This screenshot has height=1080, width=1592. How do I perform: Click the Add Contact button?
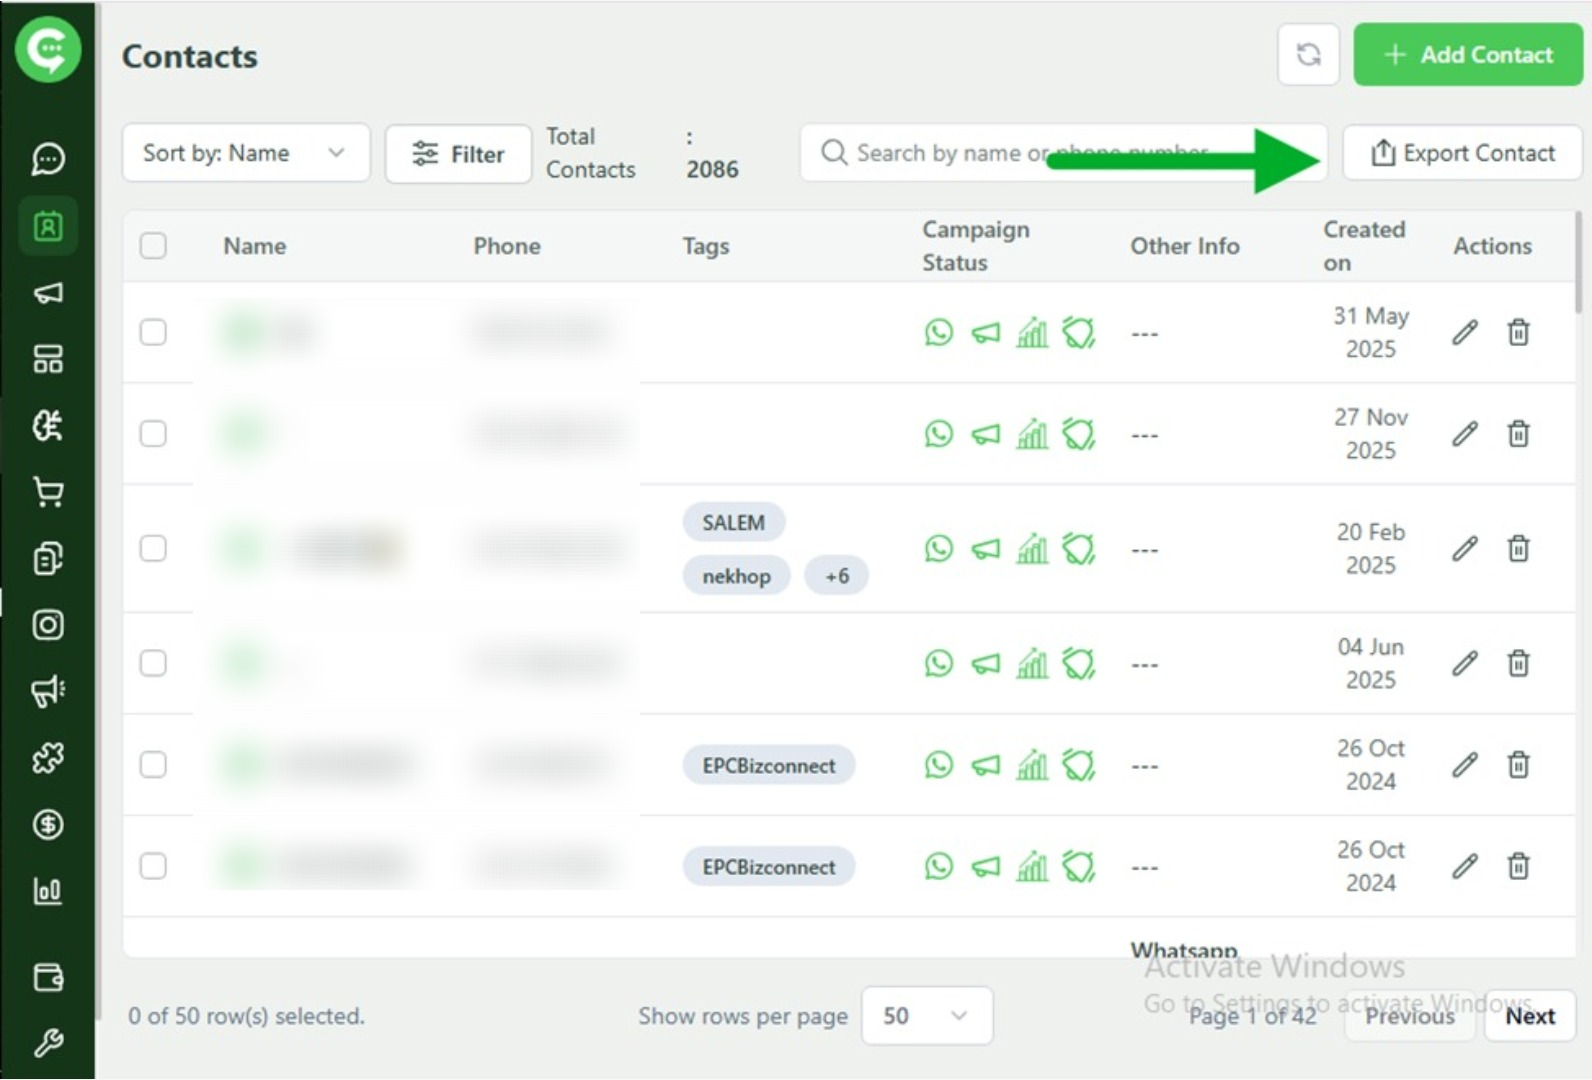[1468, 54]
